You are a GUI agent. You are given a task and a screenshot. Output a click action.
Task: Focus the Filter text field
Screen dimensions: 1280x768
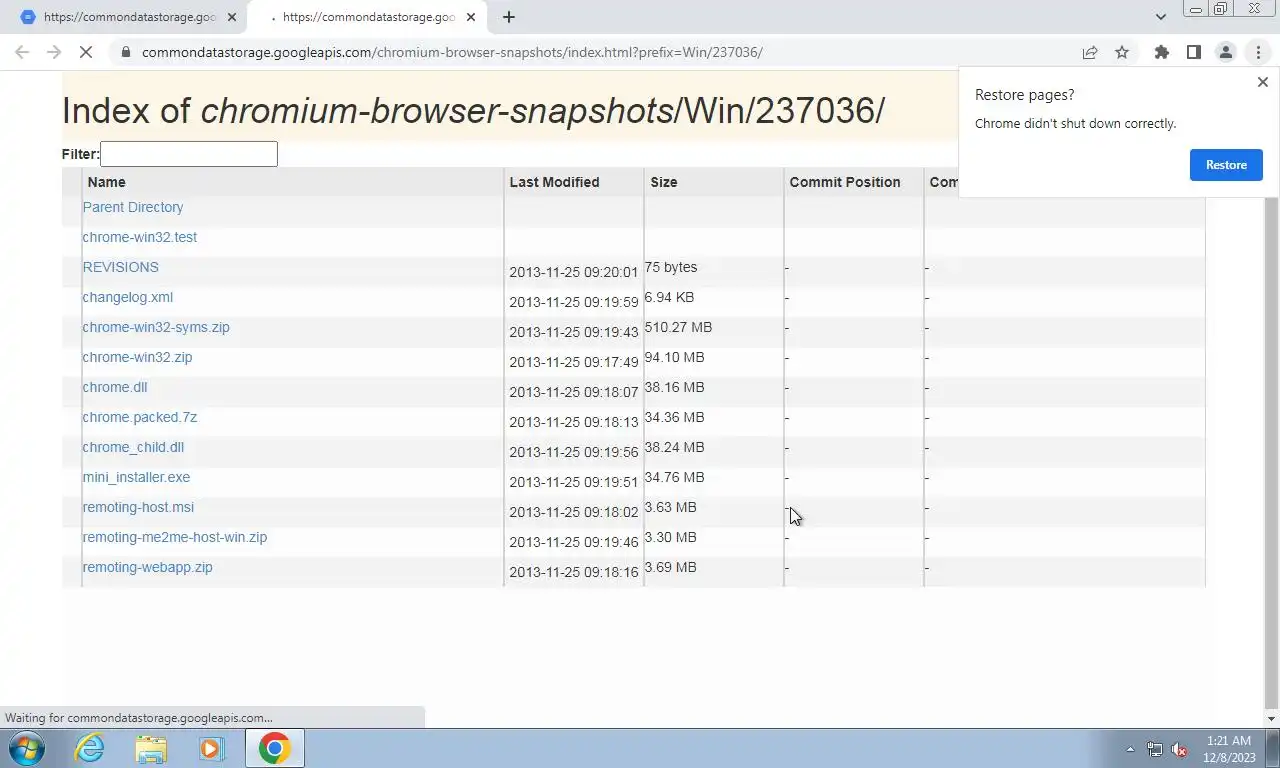(x=189, y=154)
